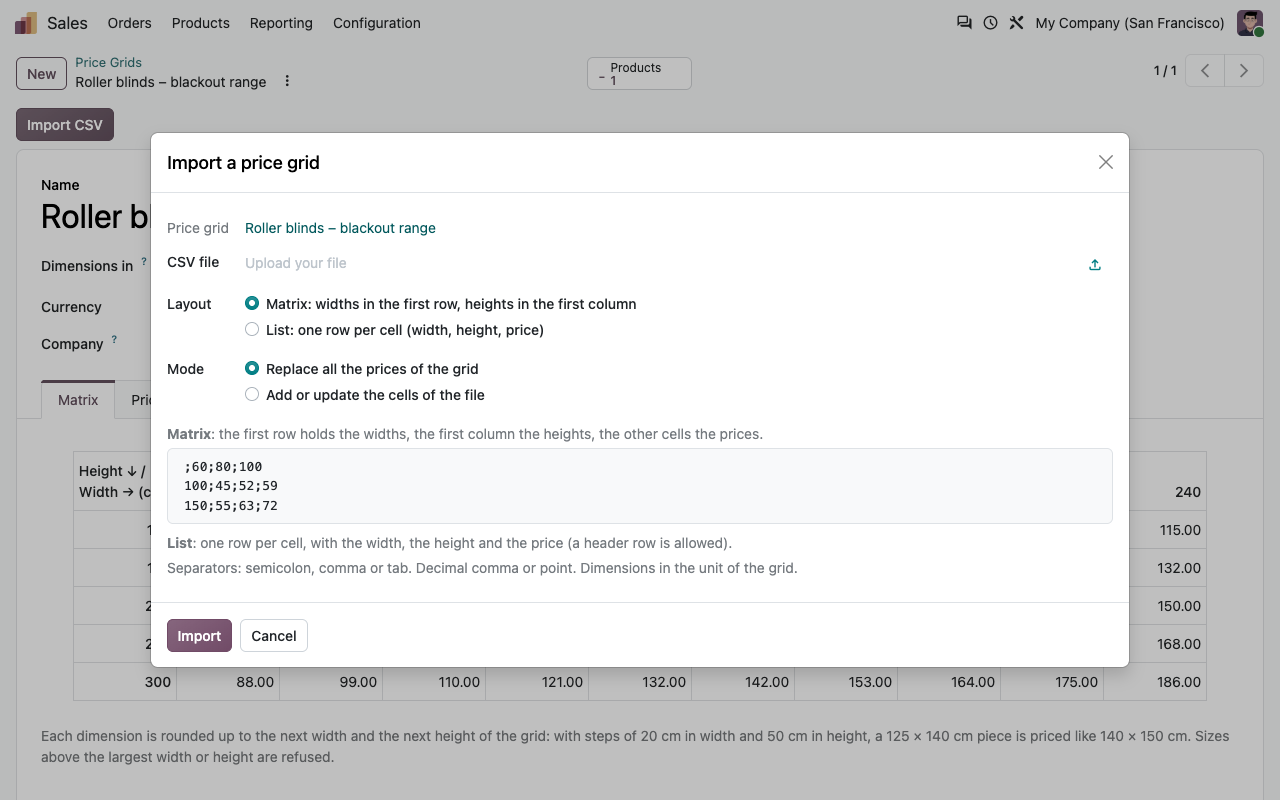
Task: Cancel the price grid import
Action: point(274,636)
